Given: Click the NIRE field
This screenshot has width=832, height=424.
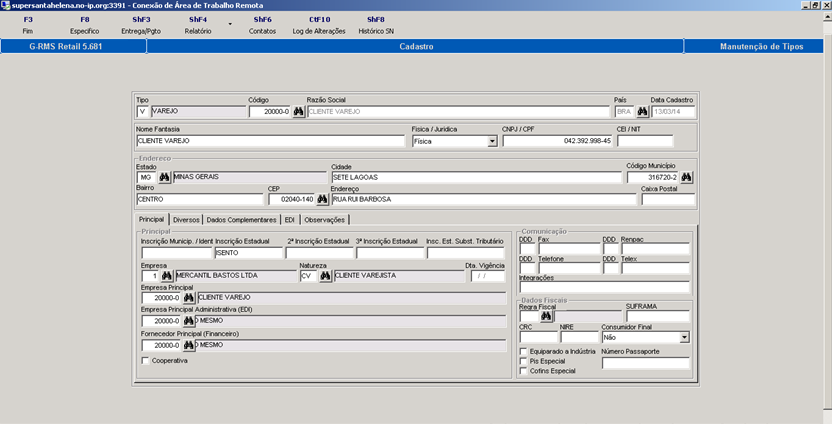Looking at the screenshot, I should (579, 337).
